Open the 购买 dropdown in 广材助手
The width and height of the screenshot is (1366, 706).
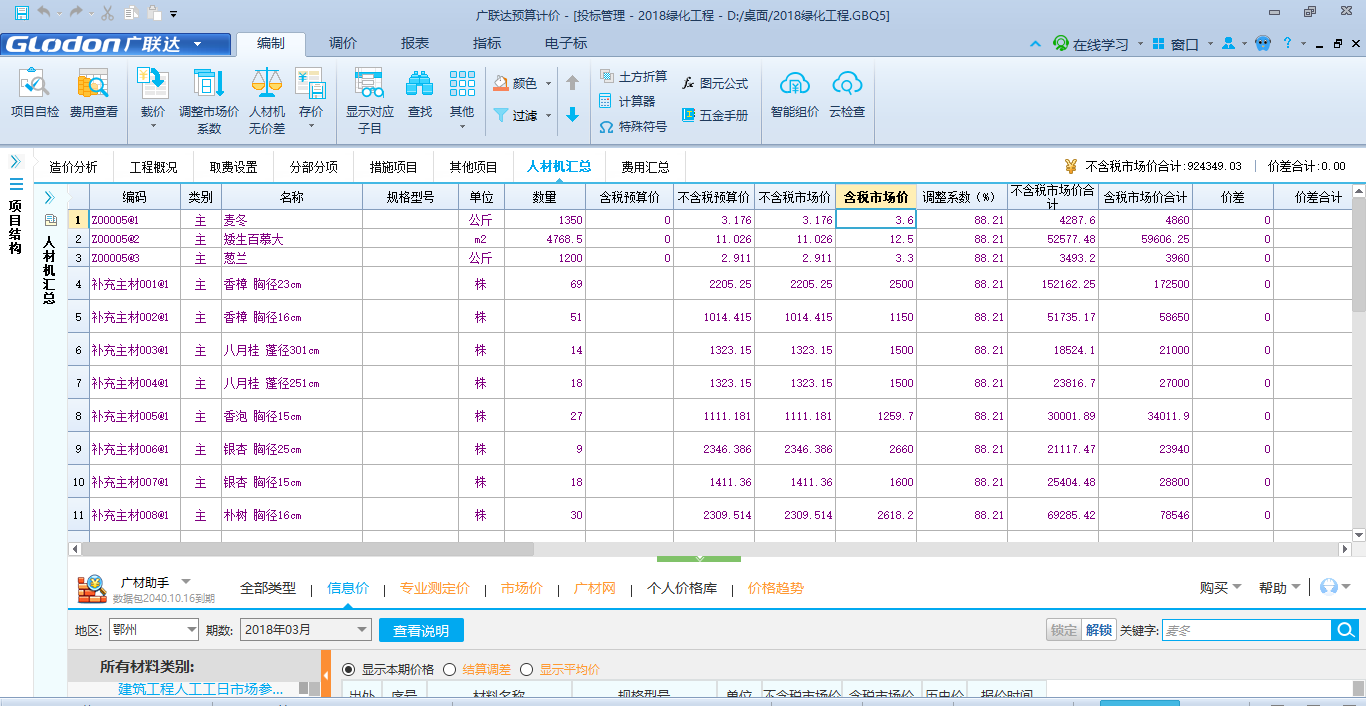1221,588
